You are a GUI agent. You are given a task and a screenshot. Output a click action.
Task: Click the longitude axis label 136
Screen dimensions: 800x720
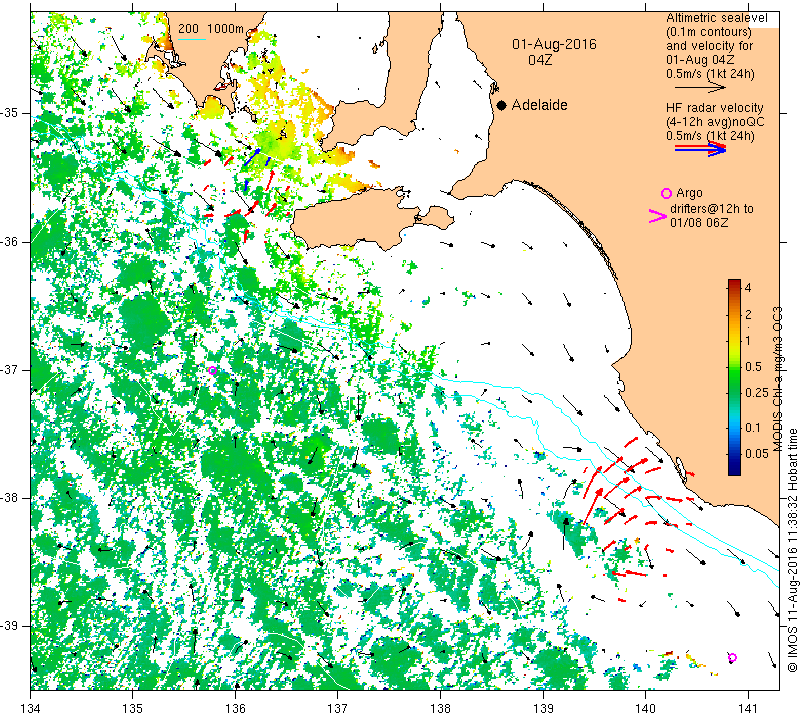[235, 708]
